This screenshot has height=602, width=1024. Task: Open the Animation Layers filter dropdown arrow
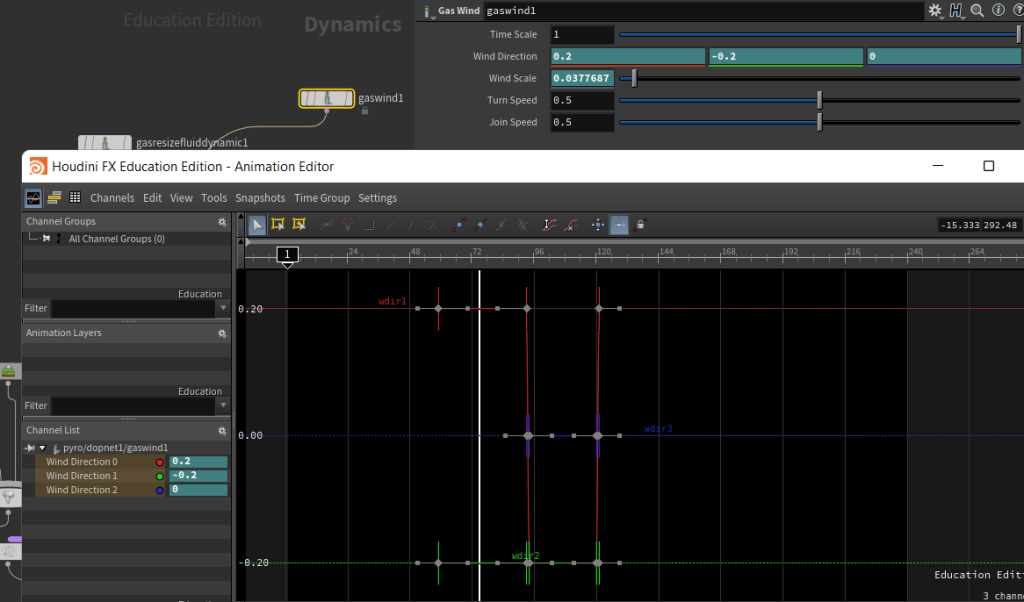pos(223,405)
